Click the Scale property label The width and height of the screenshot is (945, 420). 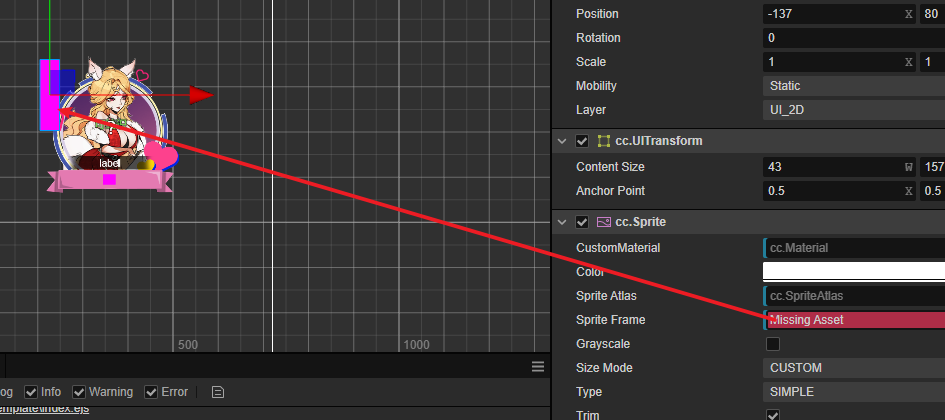coord(591,62)
